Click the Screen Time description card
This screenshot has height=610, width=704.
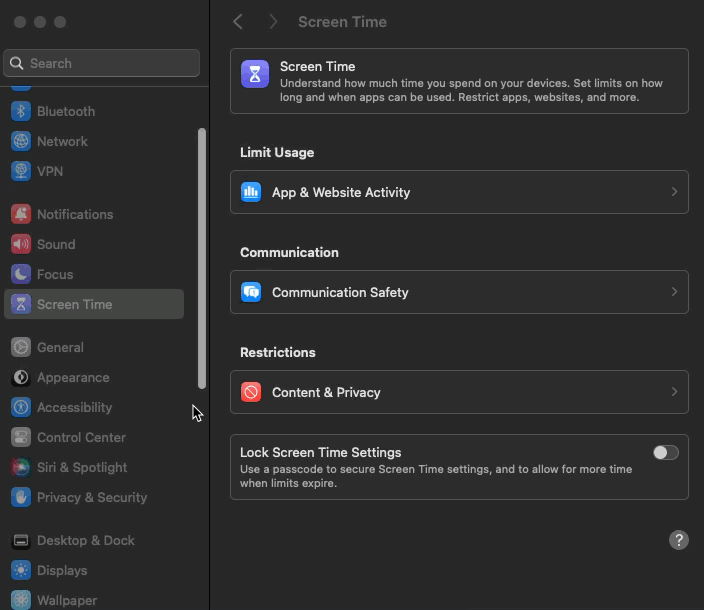pos(459,81)
